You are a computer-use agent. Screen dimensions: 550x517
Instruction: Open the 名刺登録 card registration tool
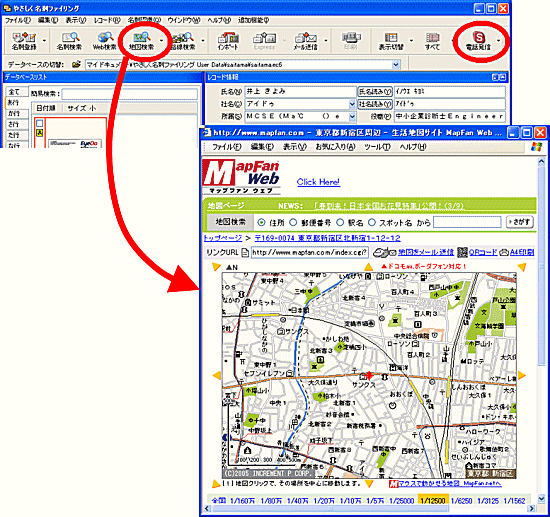pos(24,41)
